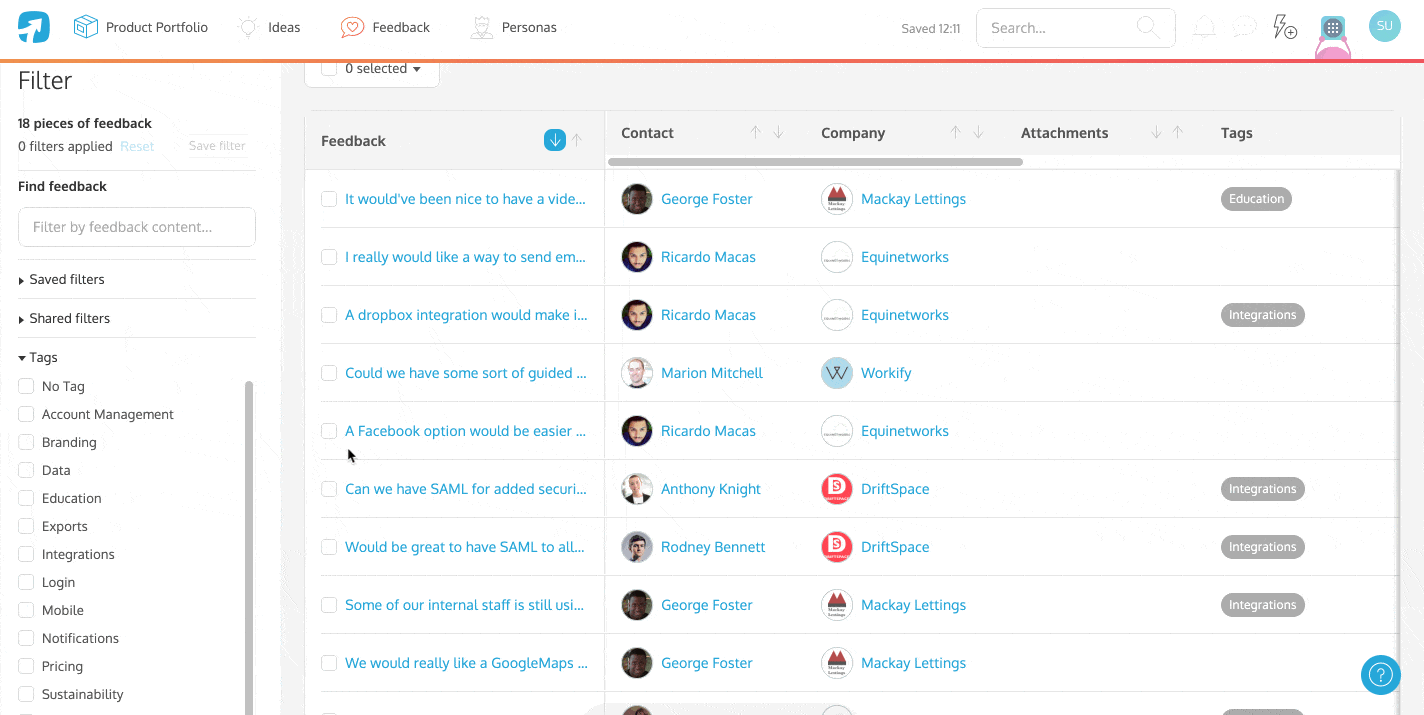Open the '0 selected' dropdown
Image resolution: width=1424 pixels, height=715 pixels.
click(383, 69)
